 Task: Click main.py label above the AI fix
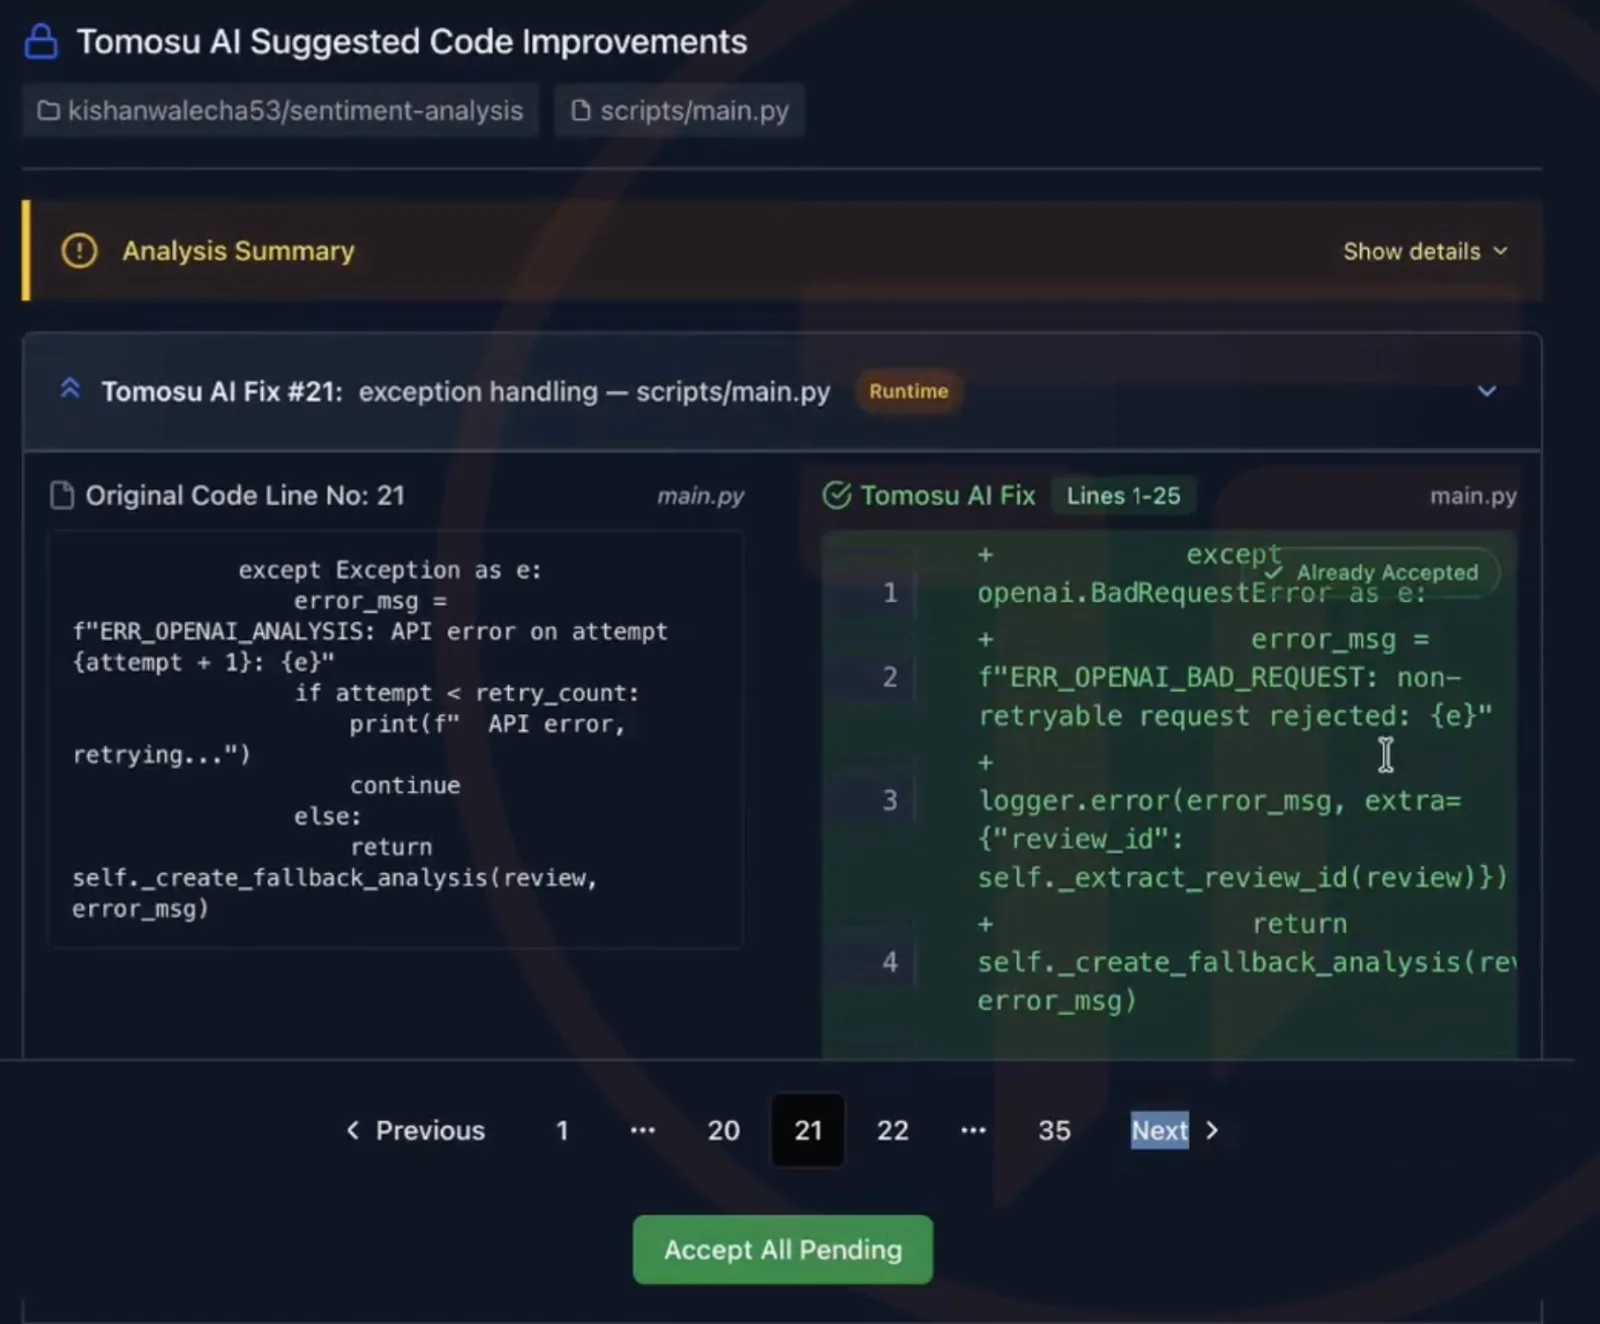(1473, 496)
